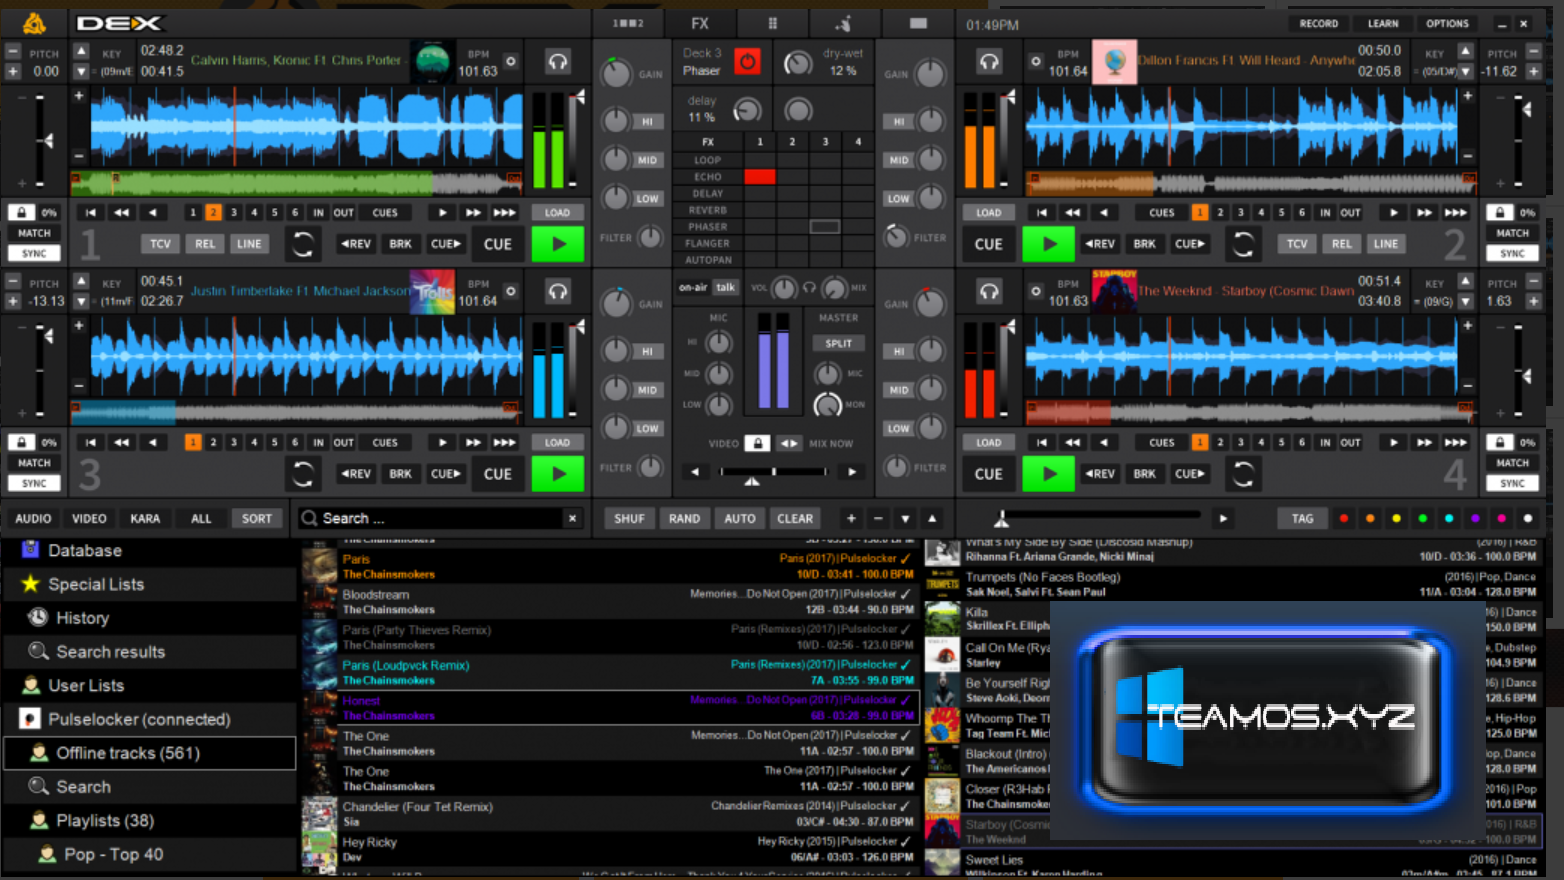Enable SYNC on Deck 1
The height and width of the screenshot is (880, 1564).
tap(34, 254)
